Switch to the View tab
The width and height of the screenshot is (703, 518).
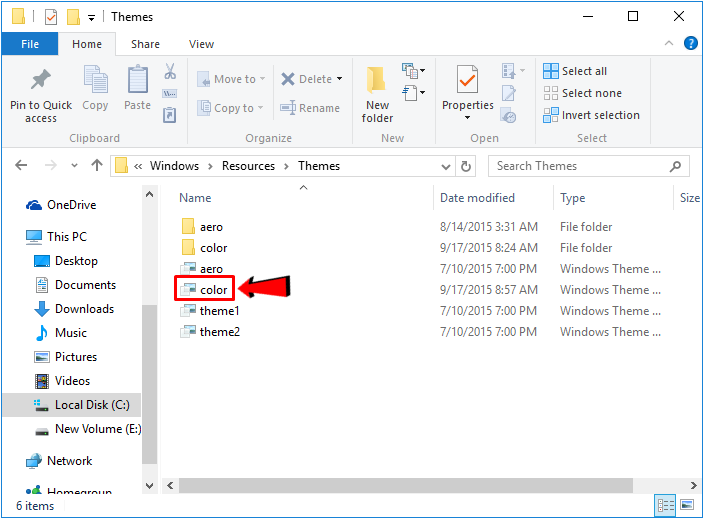click(x=201, y=44)
